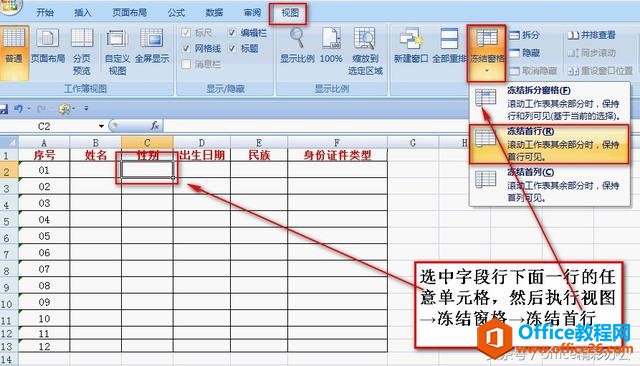Choose Freeze Panes (冻结拆分窗格) option
Screen dimensions: 640x366
tap(549, 102)
